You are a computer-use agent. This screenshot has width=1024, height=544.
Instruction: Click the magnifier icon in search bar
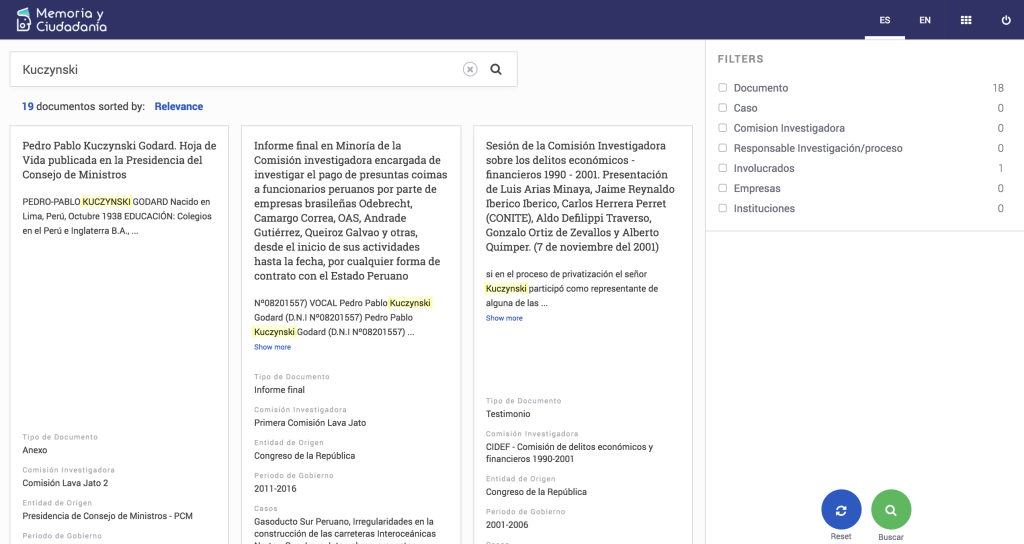click(x=496, y=70)
